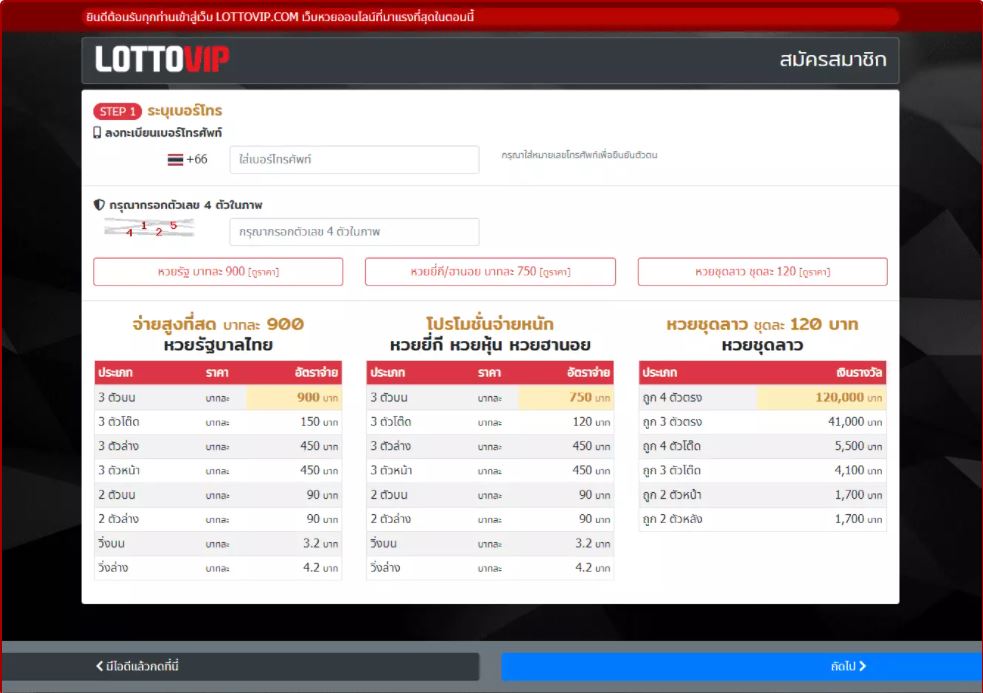Click 3 ตัวหน้า in the หวยรัฐบาลไทย table
The width and height of the screenshot is (983, 693).
[119, 470]
